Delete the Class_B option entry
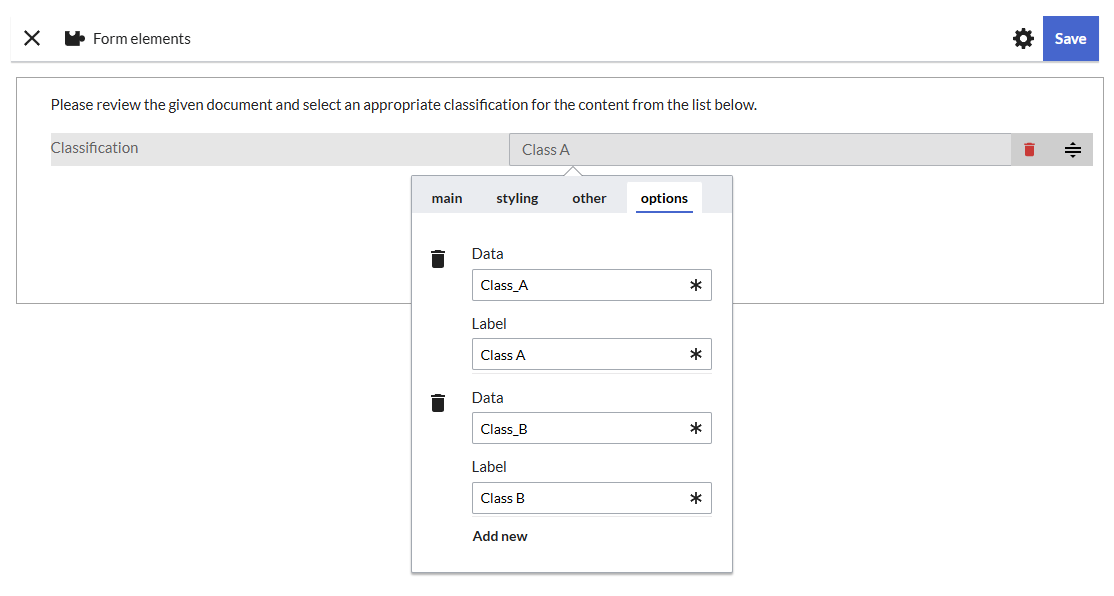Viewport: 1114px width, 596px height. 437,403
